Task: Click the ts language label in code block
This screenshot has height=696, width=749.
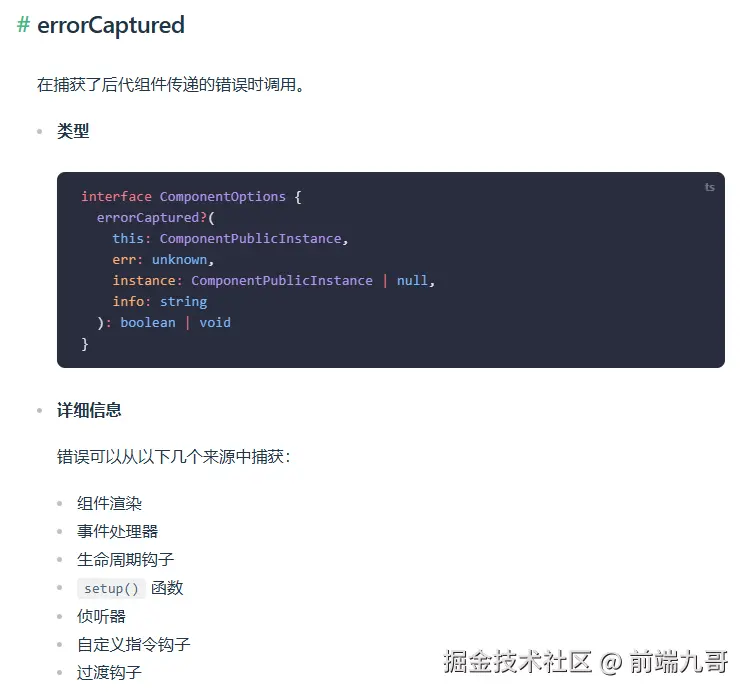Action: click(x=710, y=187)
